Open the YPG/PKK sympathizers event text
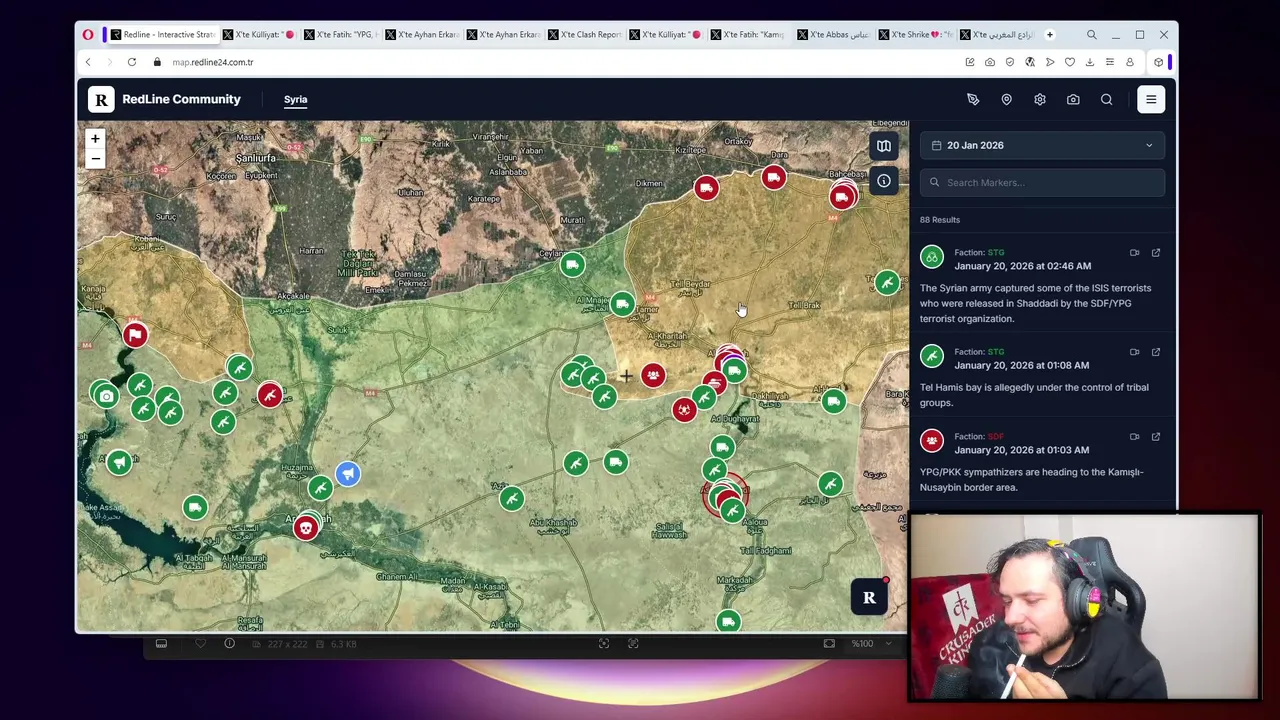Viewport: 1280px width, 720px height. (x=1031, y=480)
